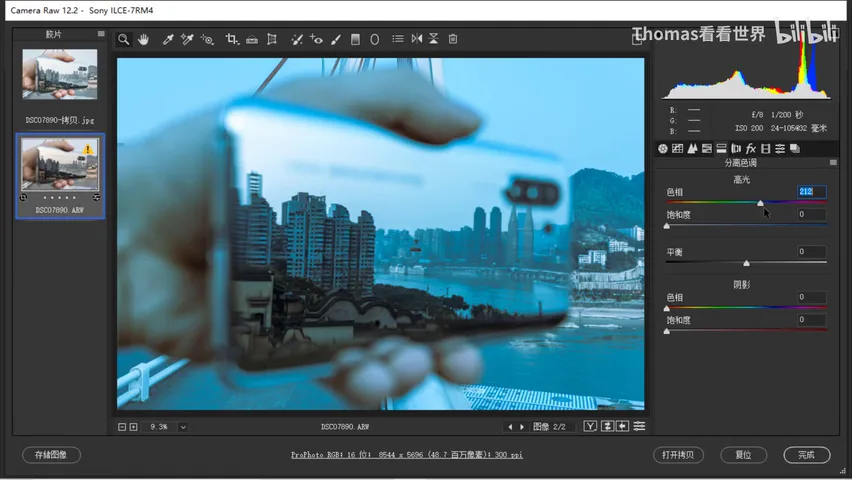Click the zoom out minus button

tap(122, 427)
